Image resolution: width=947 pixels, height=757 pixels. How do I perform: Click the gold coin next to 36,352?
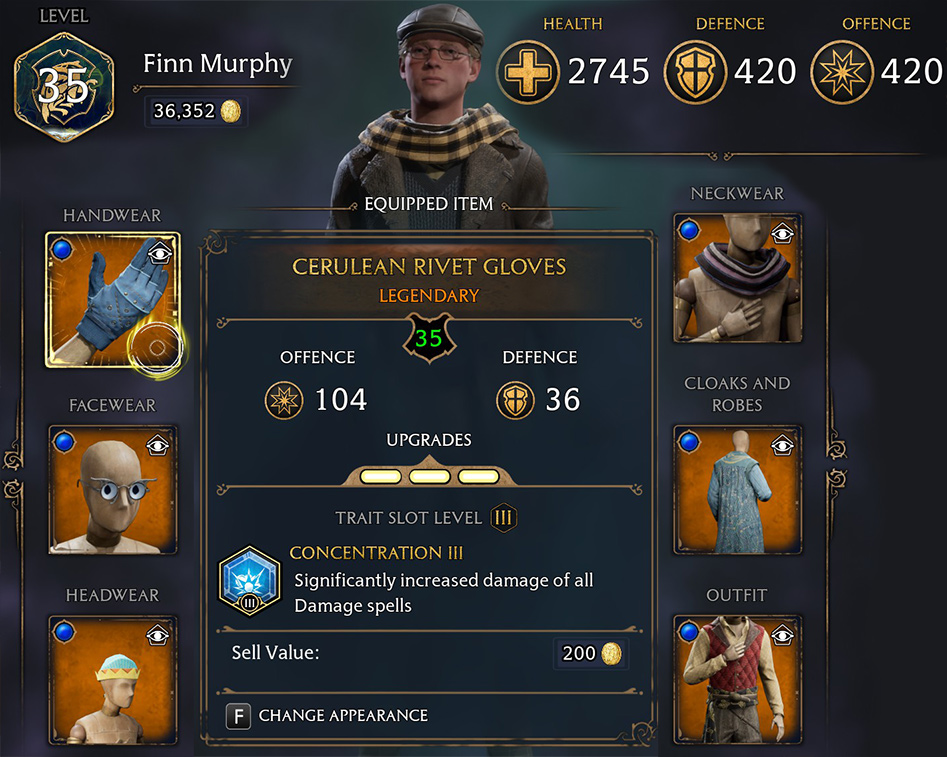click(x=231, y=111)
